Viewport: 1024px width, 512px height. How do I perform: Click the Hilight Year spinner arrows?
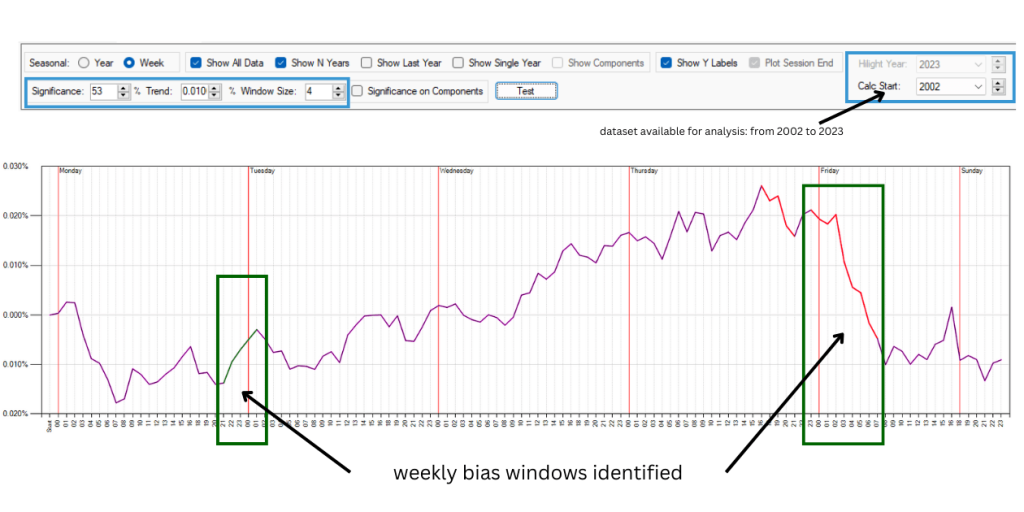tap(998, 64)
